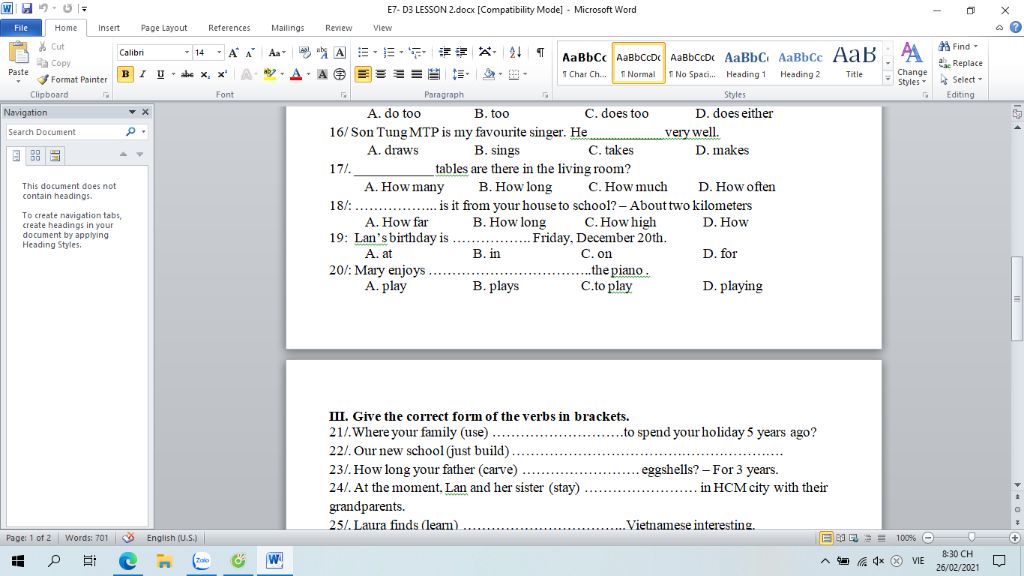Decrease paragraph indent
The width and height of the screenshot is (1024, 576).
point(444,53)
